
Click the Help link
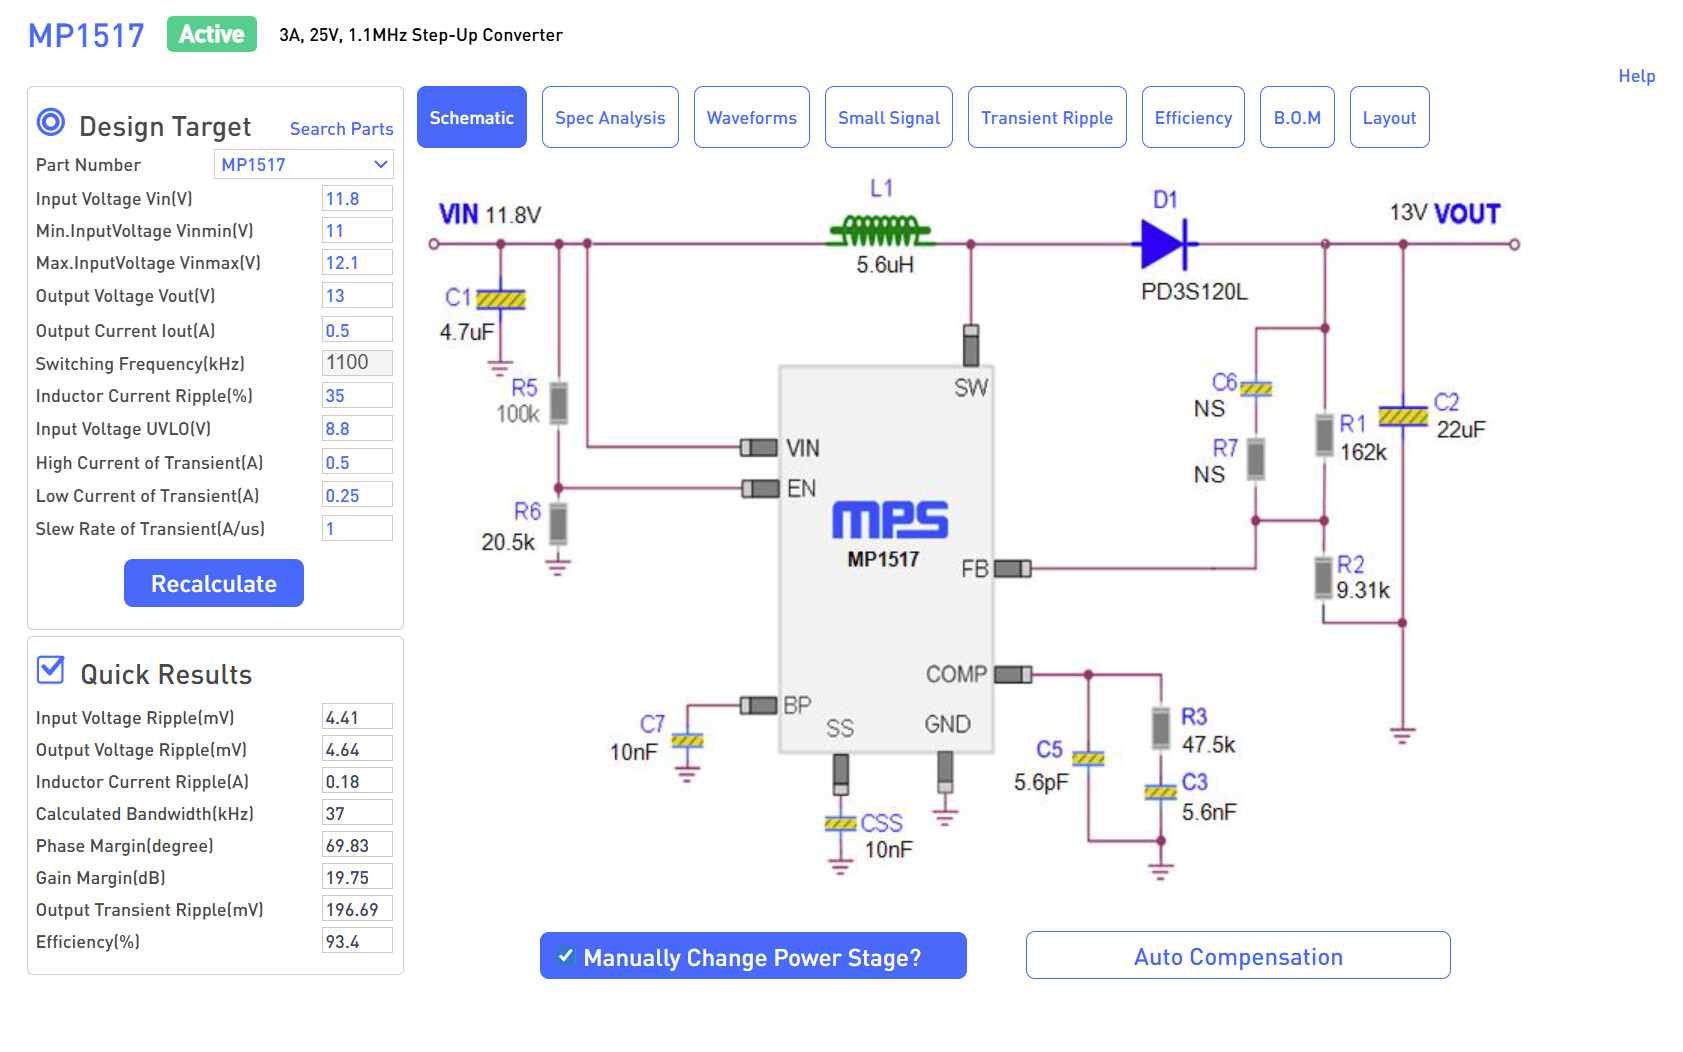[1636, 76]
